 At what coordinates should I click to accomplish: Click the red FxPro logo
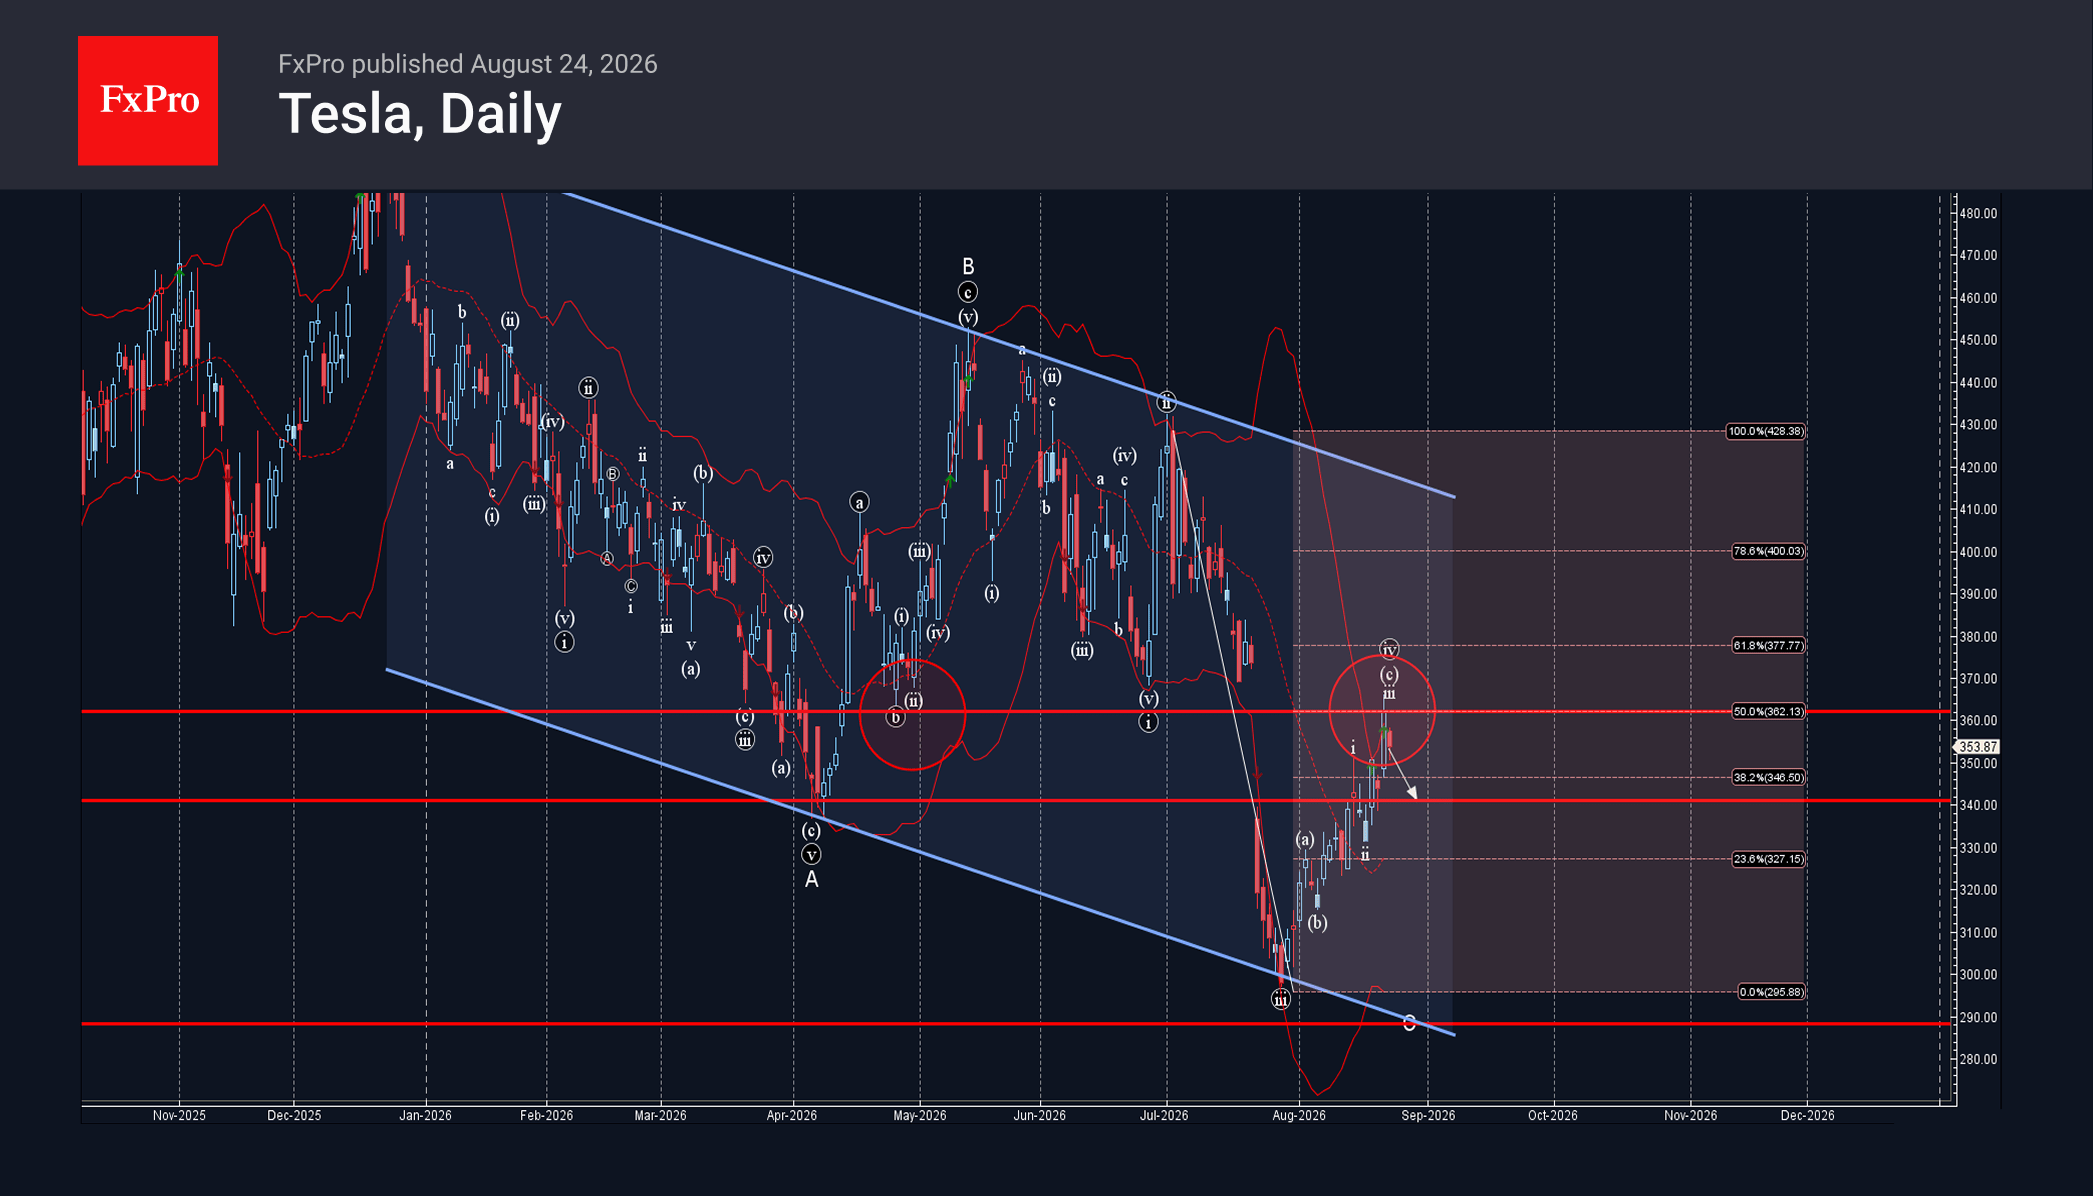pyautogui.click(x=148, y=100)
